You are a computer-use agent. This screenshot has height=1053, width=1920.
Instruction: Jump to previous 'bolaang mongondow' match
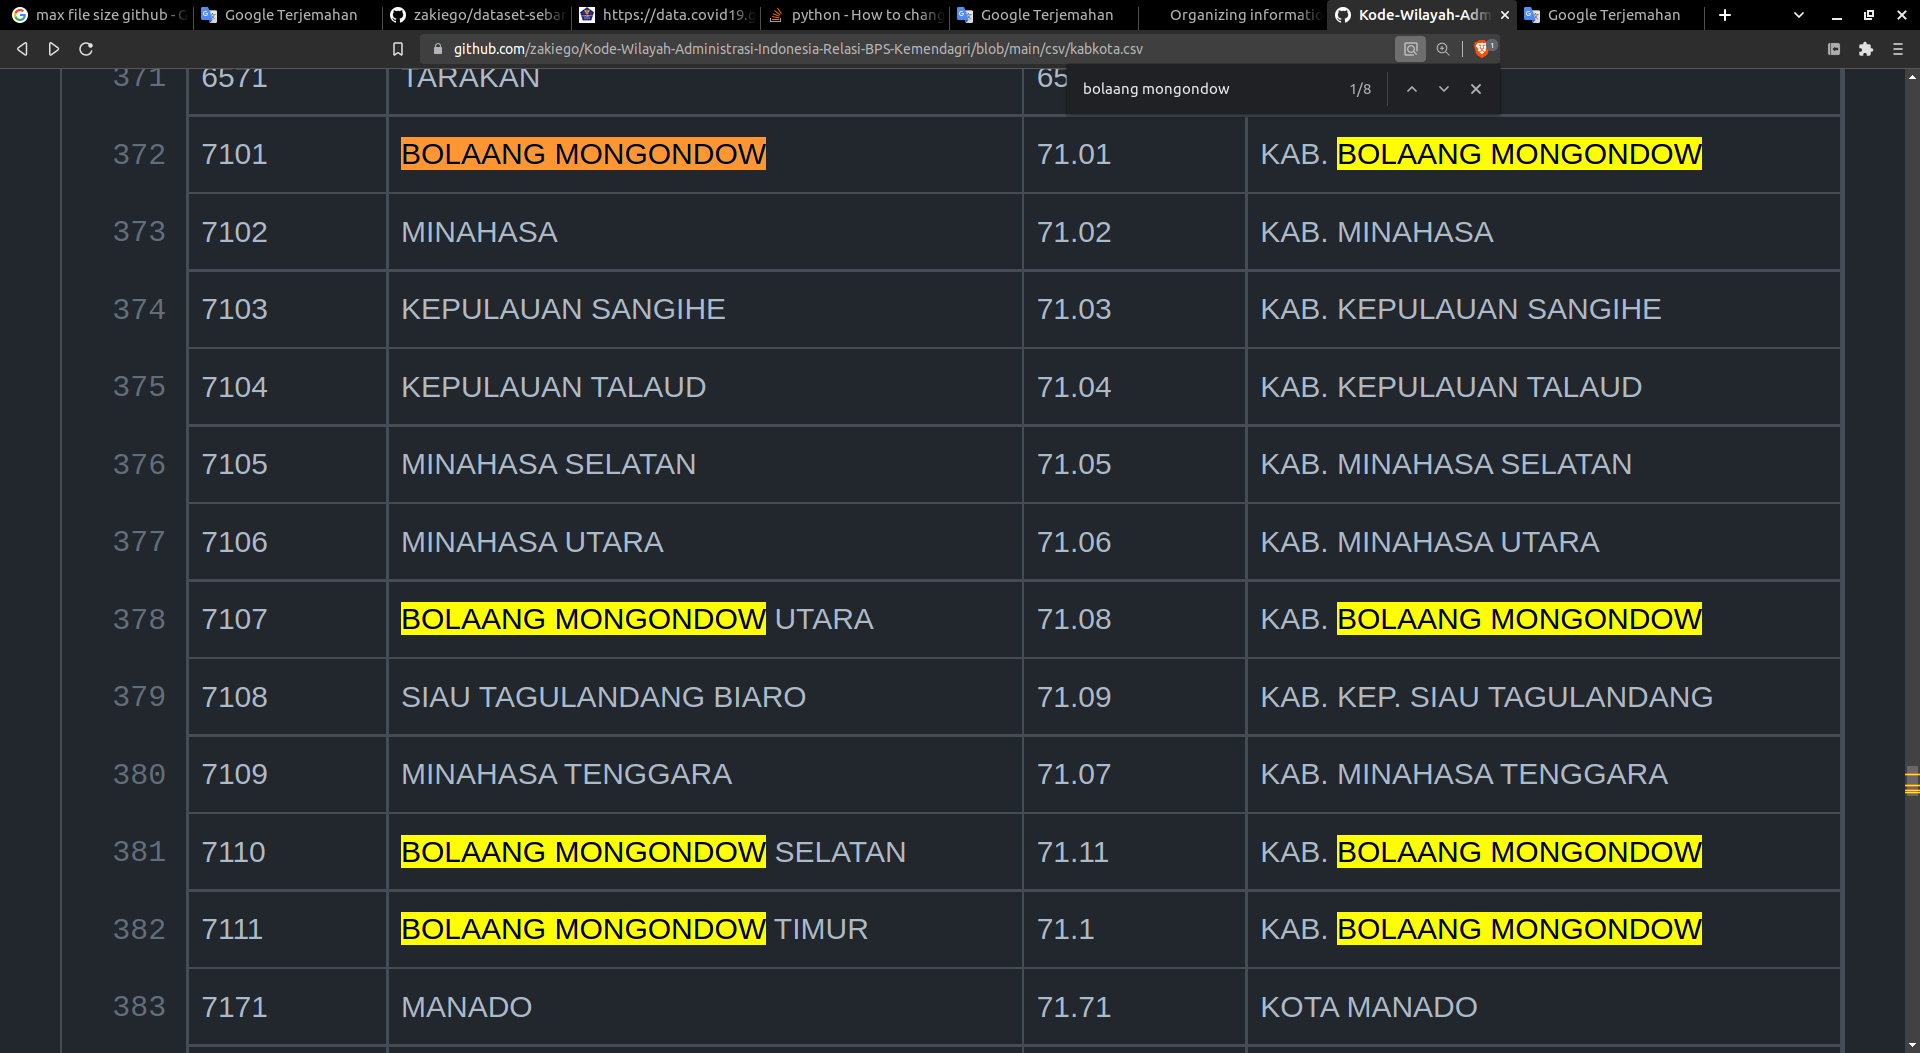coord(1412,89)
